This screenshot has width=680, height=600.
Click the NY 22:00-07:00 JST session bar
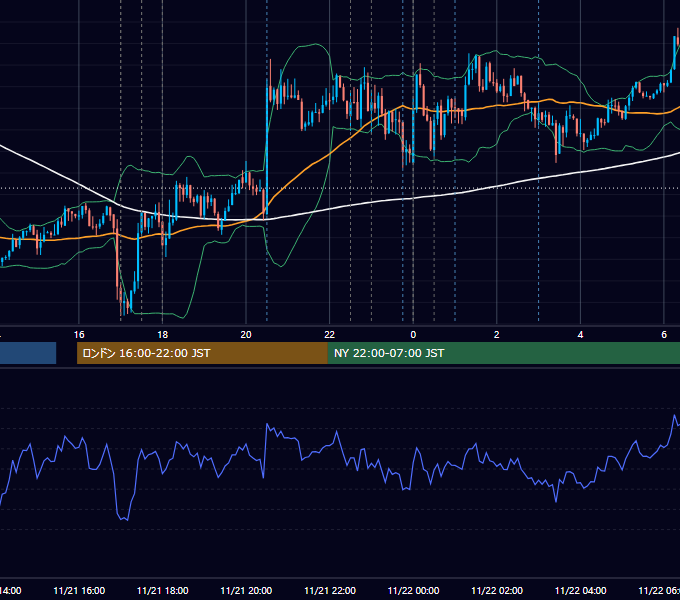pos(503,353)
